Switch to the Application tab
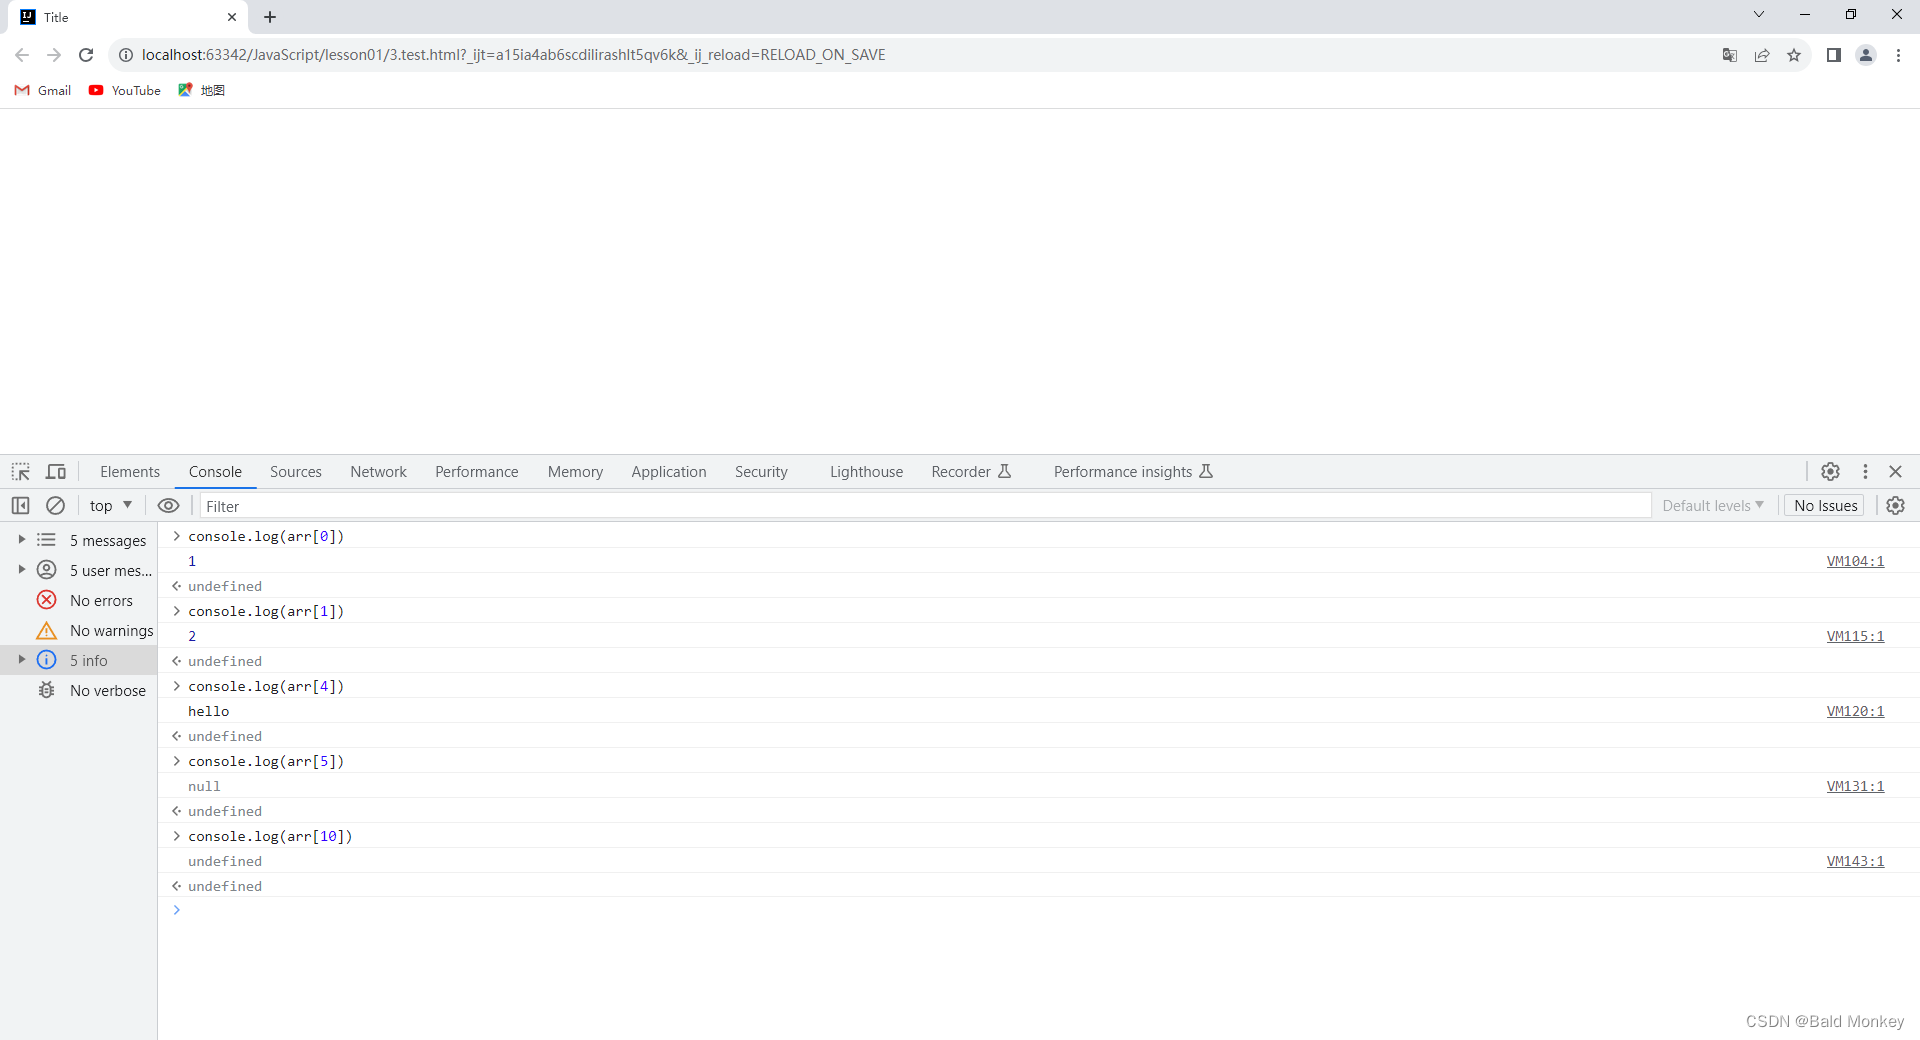Viewport: 1920px width, 1040px height. point(668,472)
